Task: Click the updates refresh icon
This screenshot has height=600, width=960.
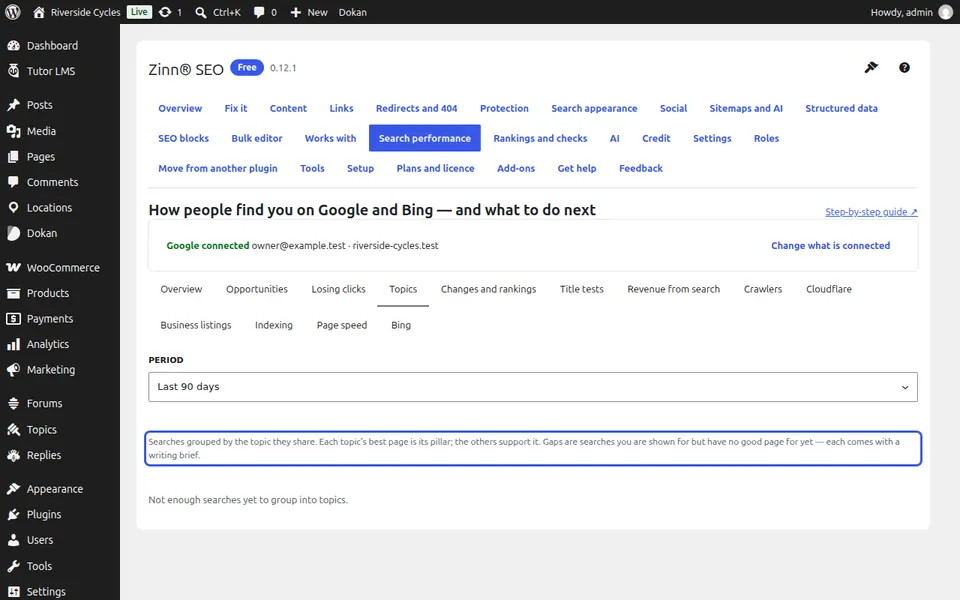Action: 165,12
